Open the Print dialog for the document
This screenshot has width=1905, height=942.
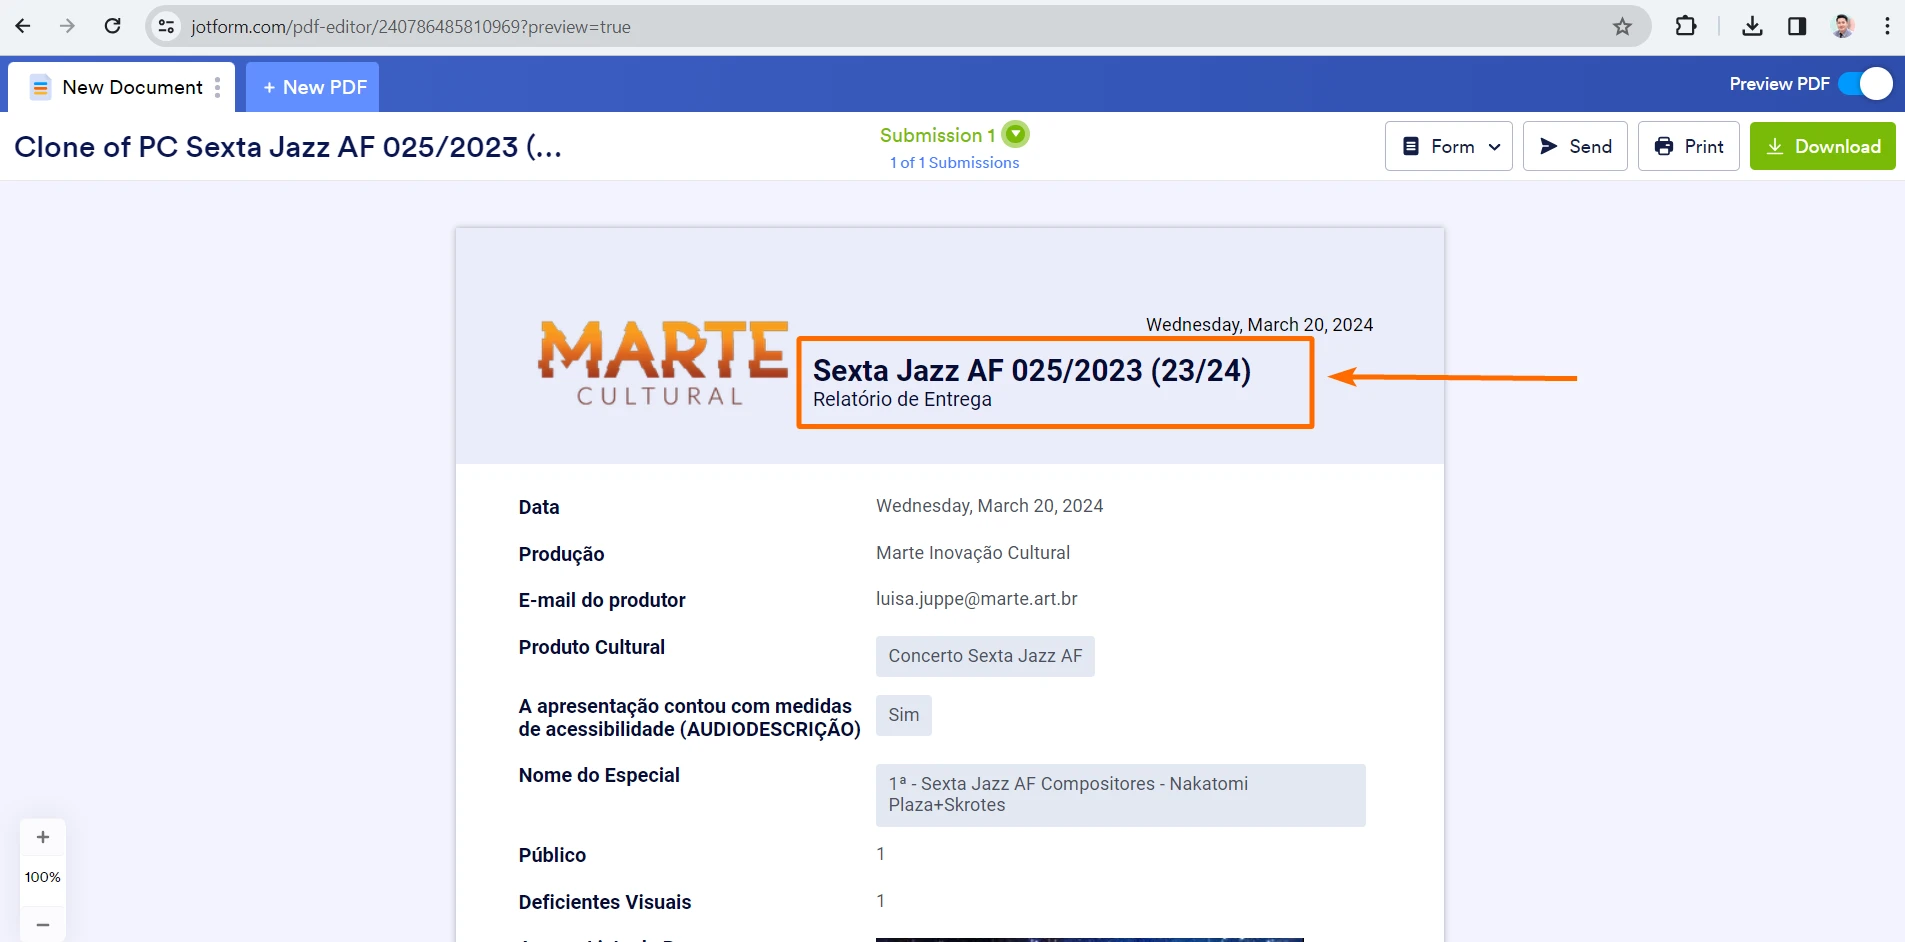pyautogui.click(x=1689, y=146)
